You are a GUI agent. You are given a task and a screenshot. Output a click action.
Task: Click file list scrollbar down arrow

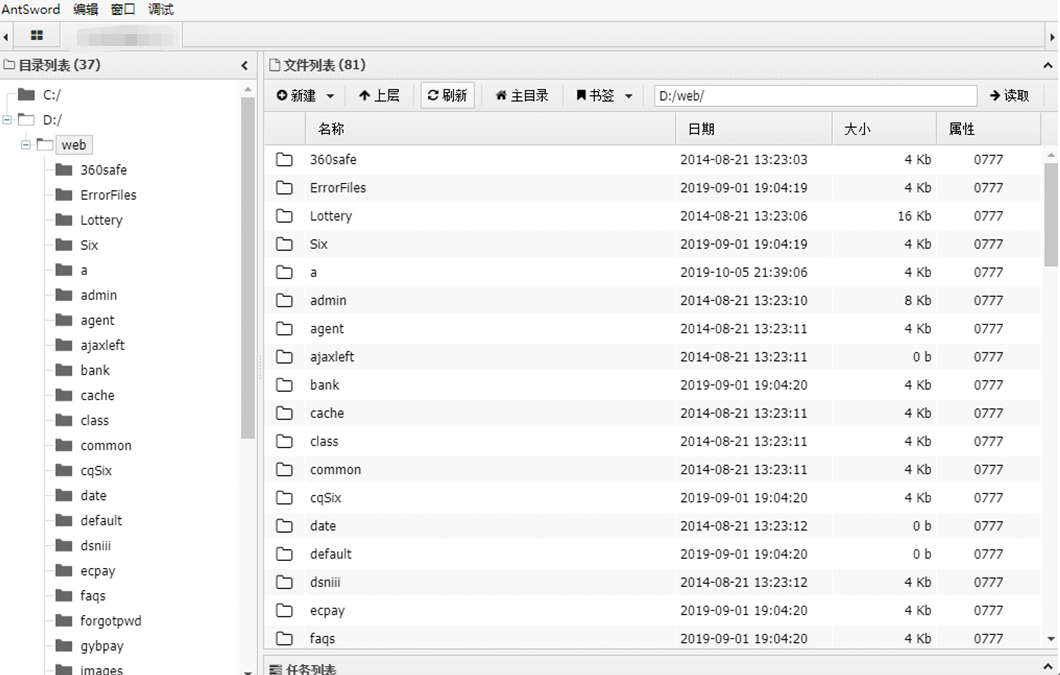[x=1051, y=638]
